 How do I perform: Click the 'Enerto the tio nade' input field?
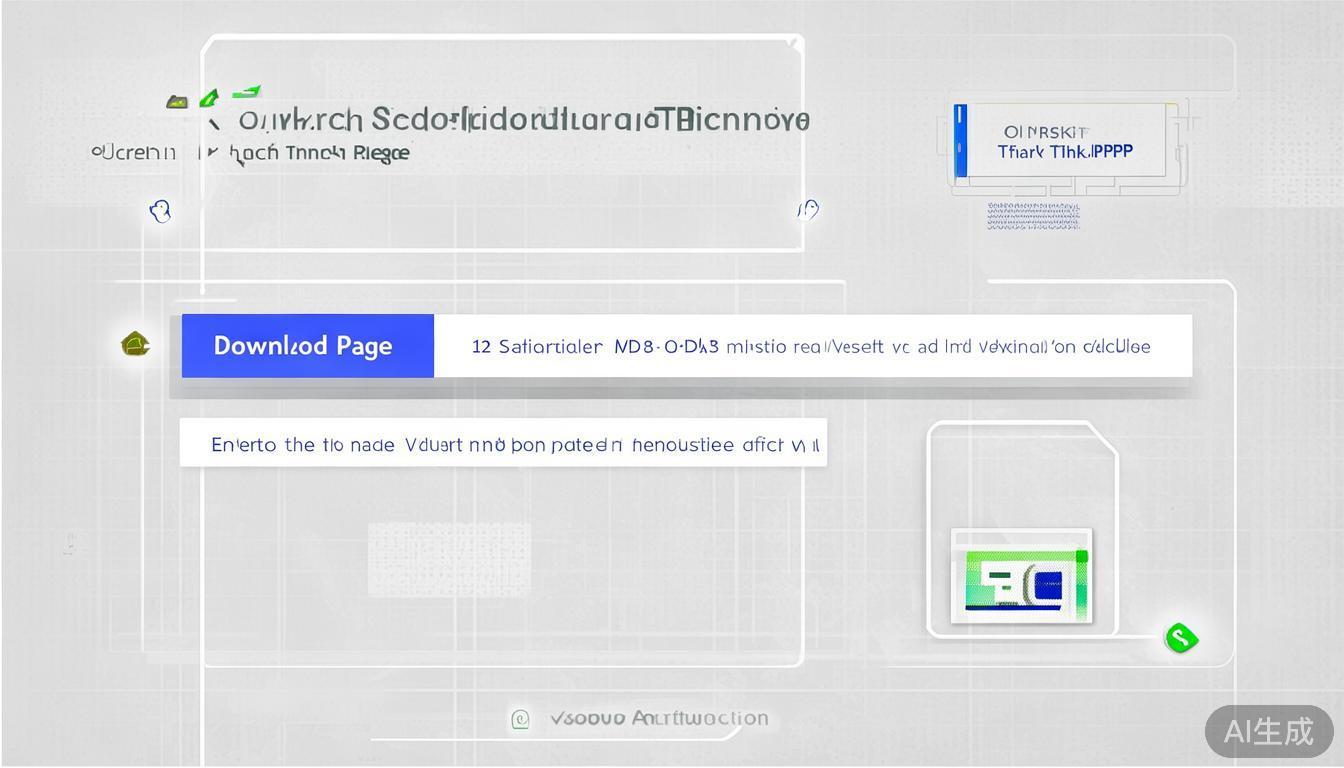pyautogui.click(x=503, y=443)
